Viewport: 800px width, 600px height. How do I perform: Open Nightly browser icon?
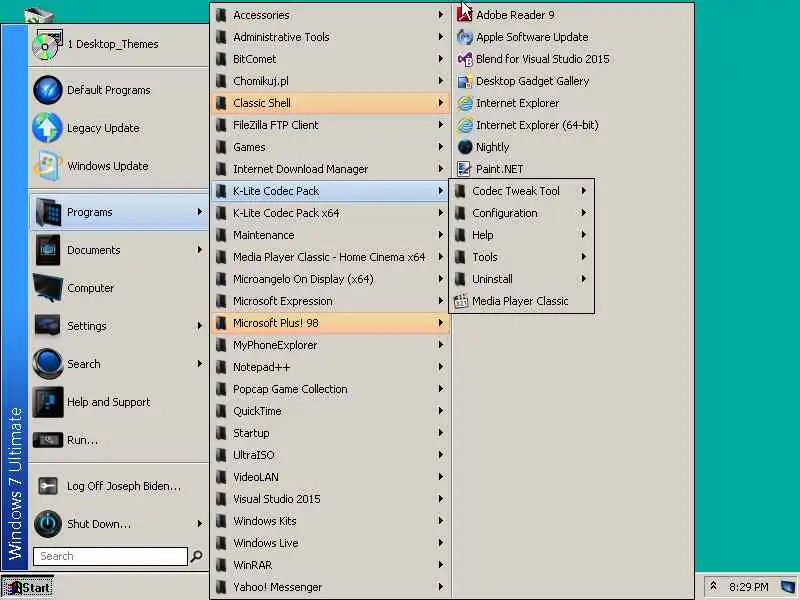465,147
